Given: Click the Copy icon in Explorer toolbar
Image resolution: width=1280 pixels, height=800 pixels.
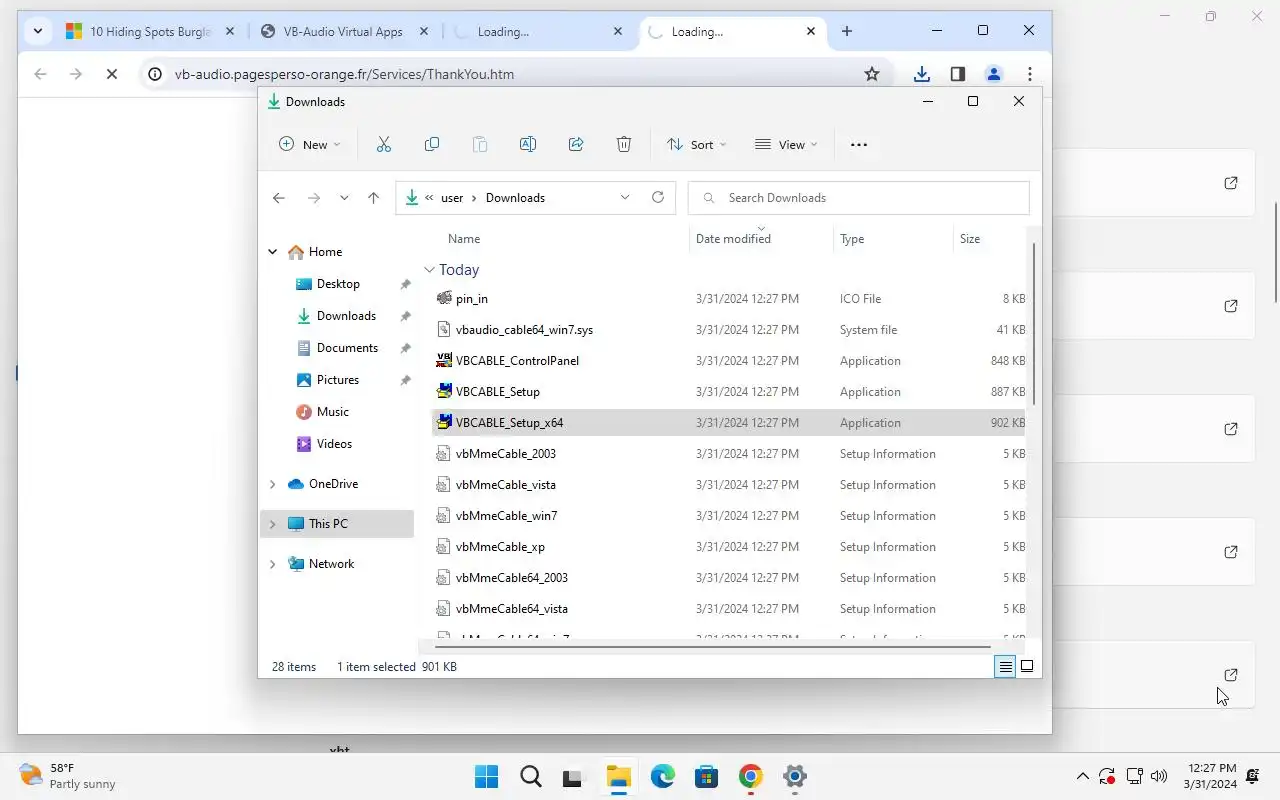Looking at the screenshot, I should [x=432, y=144].
